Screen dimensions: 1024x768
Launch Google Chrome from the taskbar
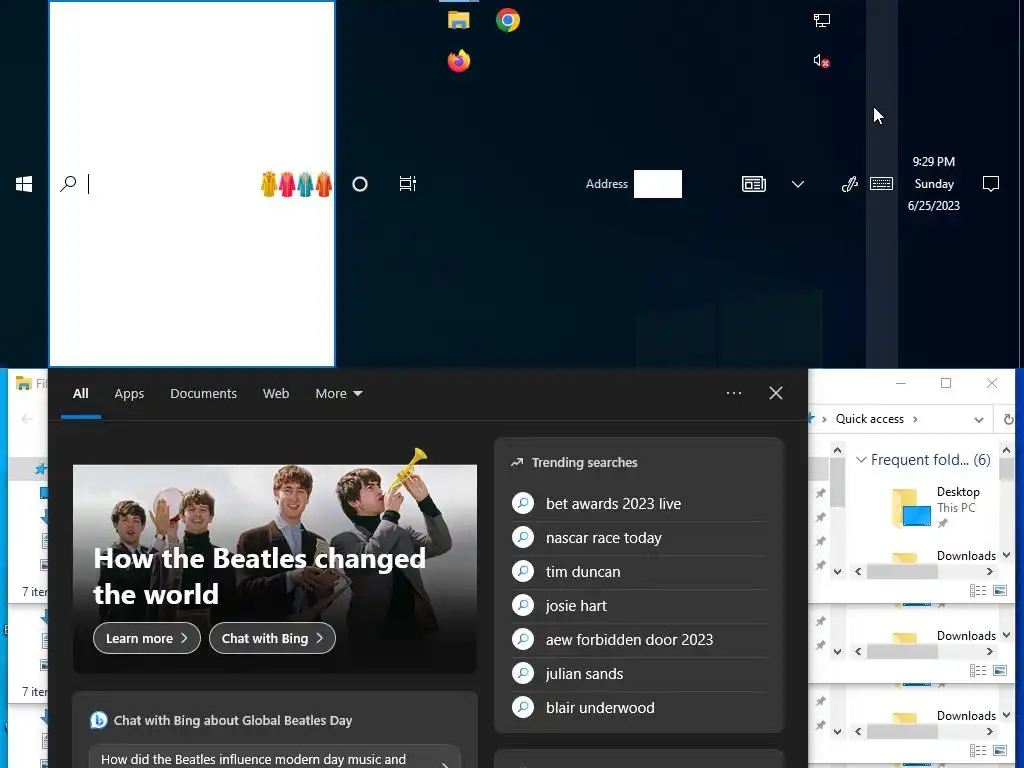[507, 20]
